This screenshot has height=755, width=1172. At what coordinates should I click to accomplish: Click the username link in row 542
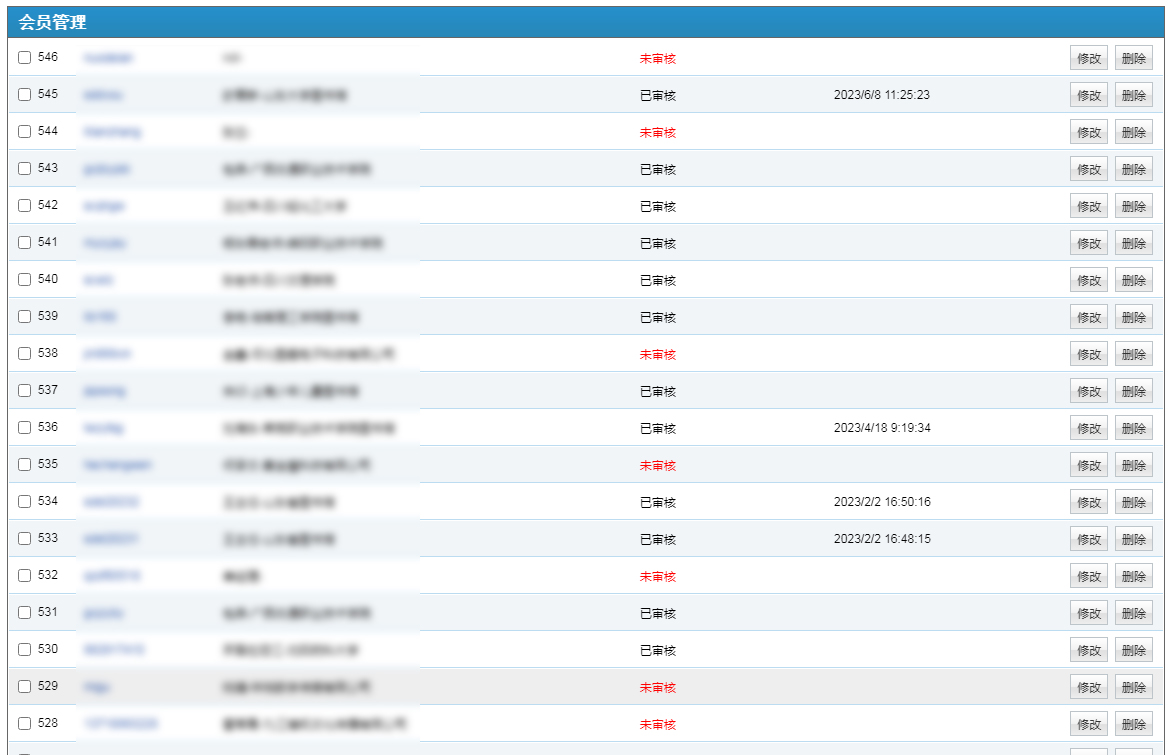pos(104,206)
